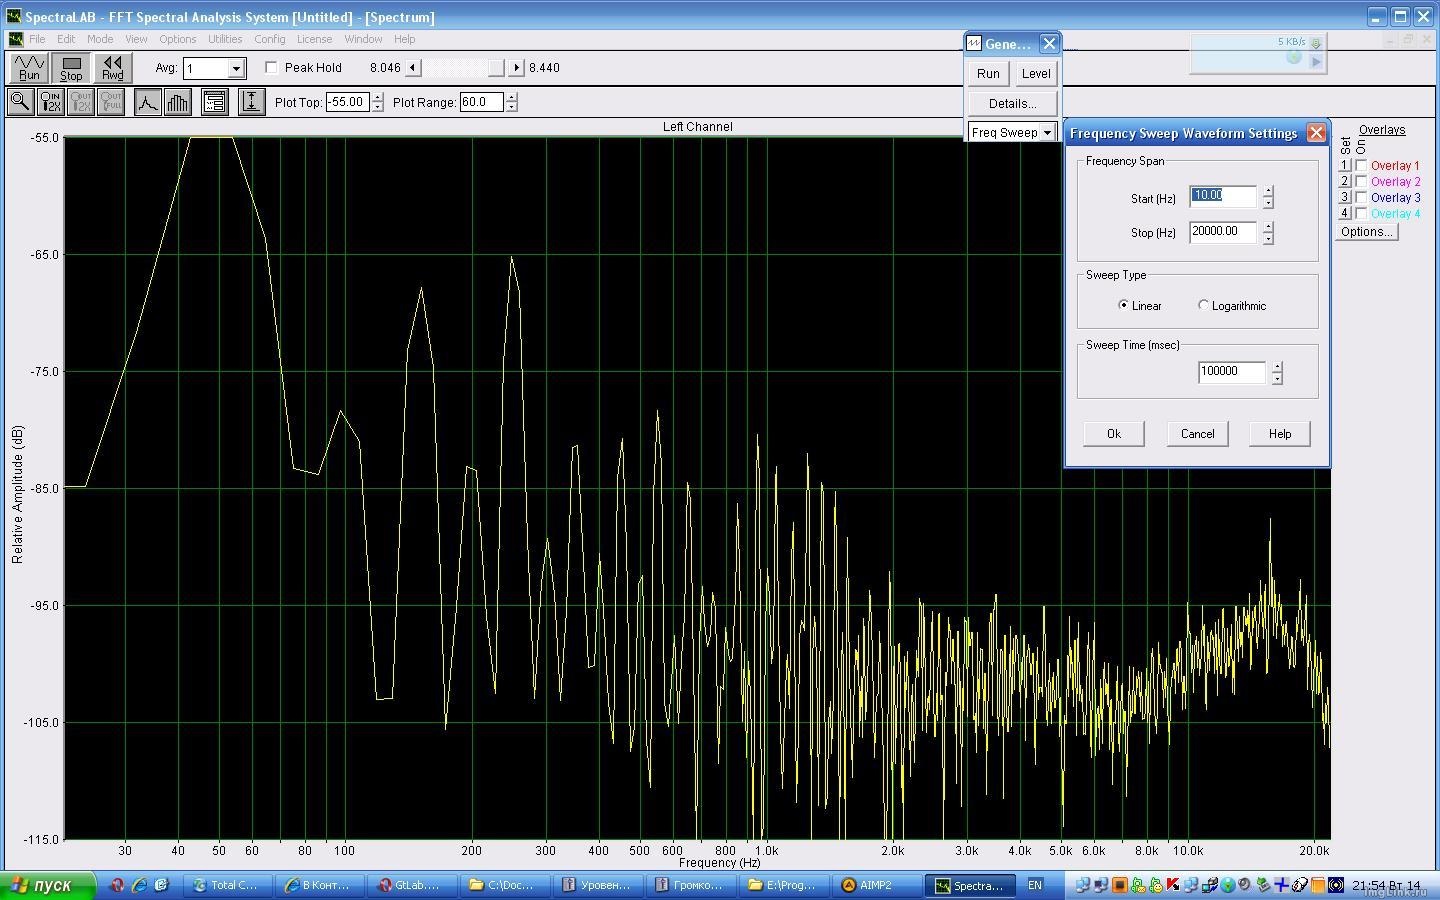The width and height of the screenshot is (1440, 900).
Task: Turn on Overlay 1 checkbox
Action: [1361, 166]
